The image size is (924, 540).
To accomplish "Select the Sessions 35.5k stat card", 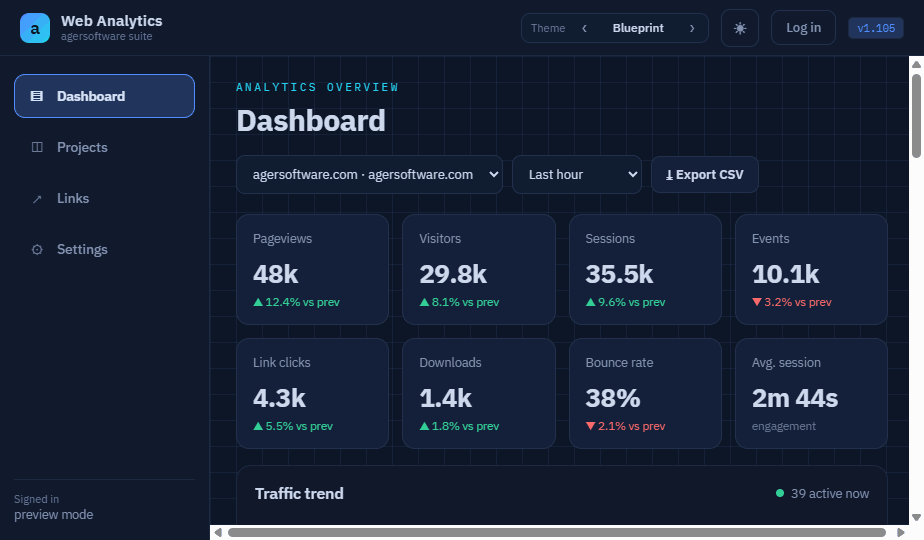I will click(x=645, y=269).
